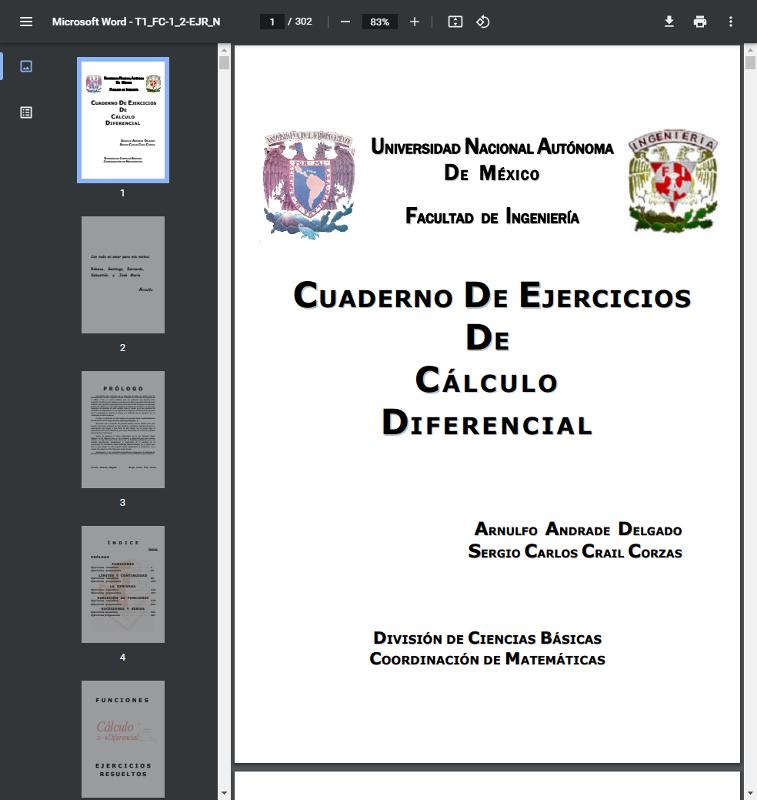
Task: Click document scrollbar up arrow
Action: tap(750, 49)
